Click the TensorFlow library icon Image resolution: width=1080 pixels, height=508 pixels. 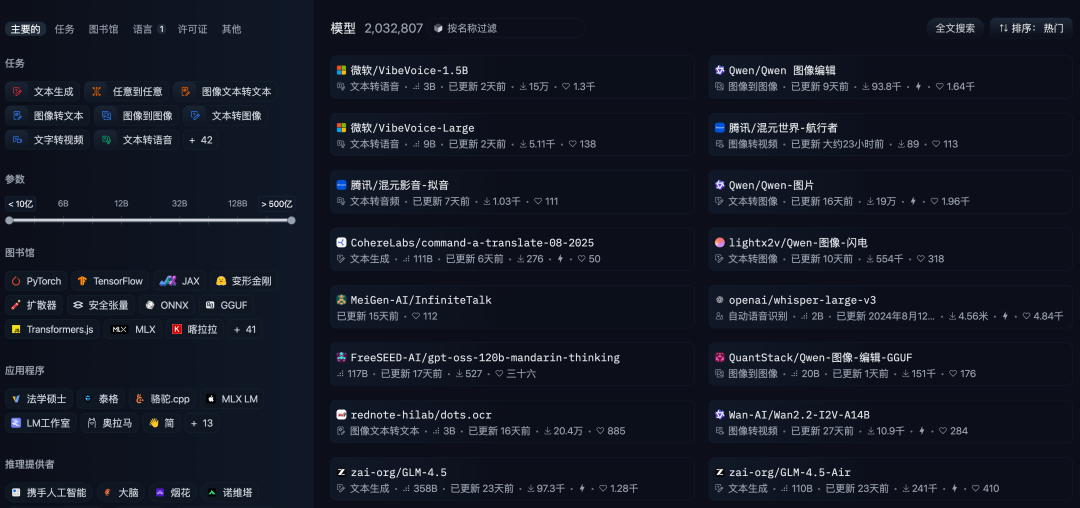[82, 281]
